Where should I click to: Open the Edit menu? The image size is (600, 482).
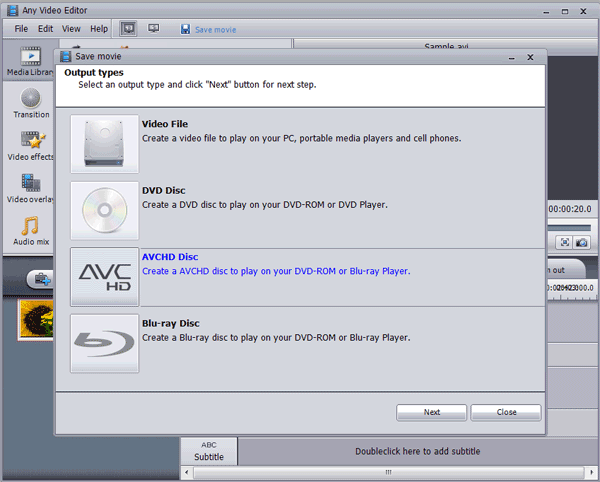point(45,29)
